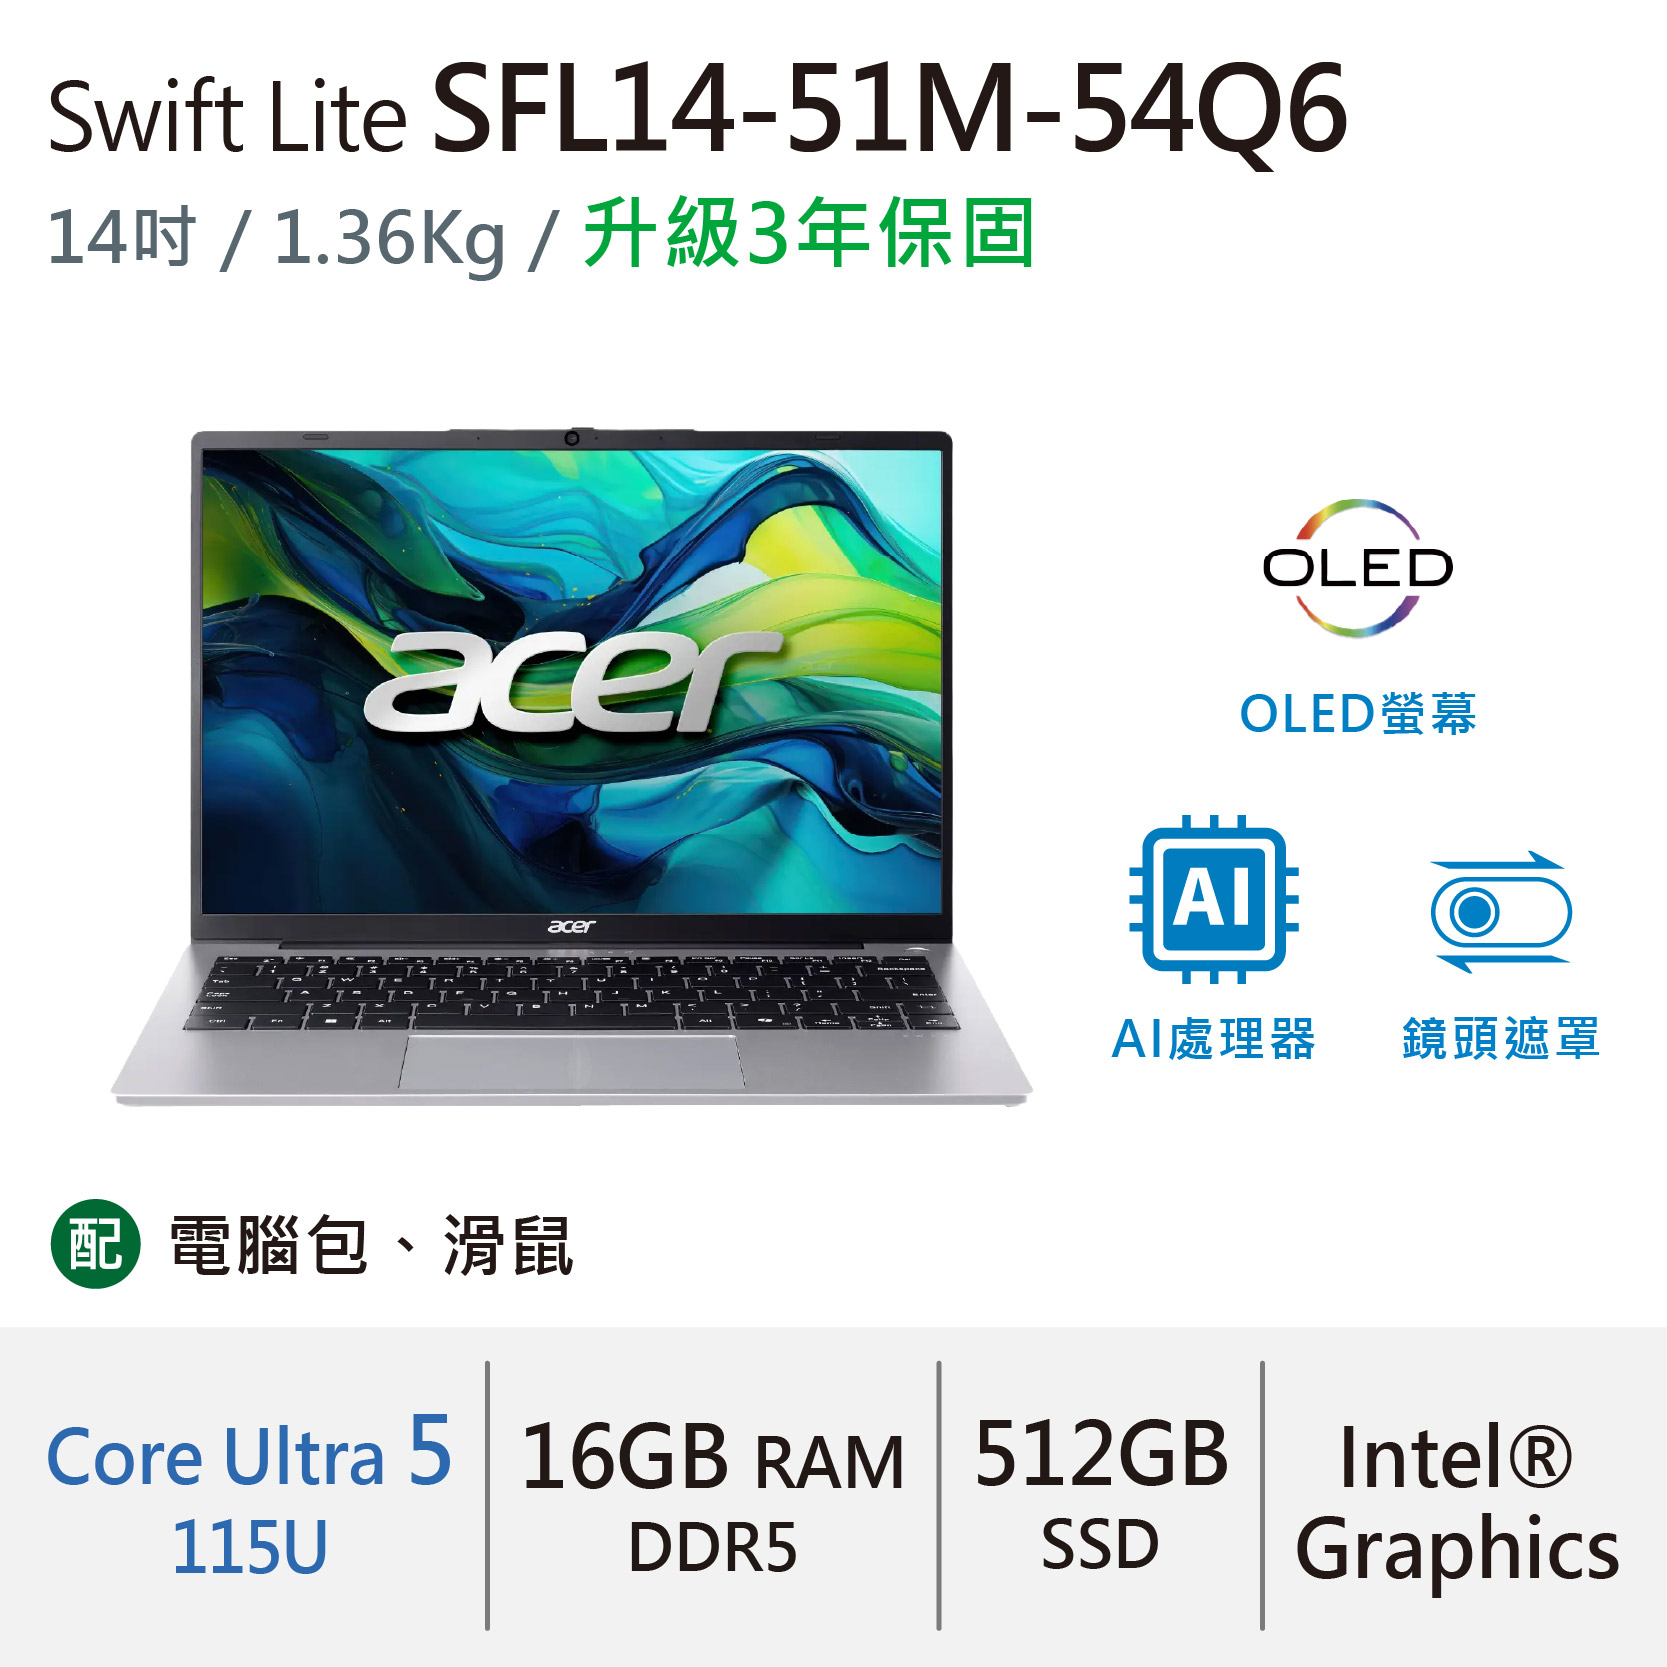Click the Swift Lite series name
The image size is (1667, 1667).
click(x=227, y=117)
